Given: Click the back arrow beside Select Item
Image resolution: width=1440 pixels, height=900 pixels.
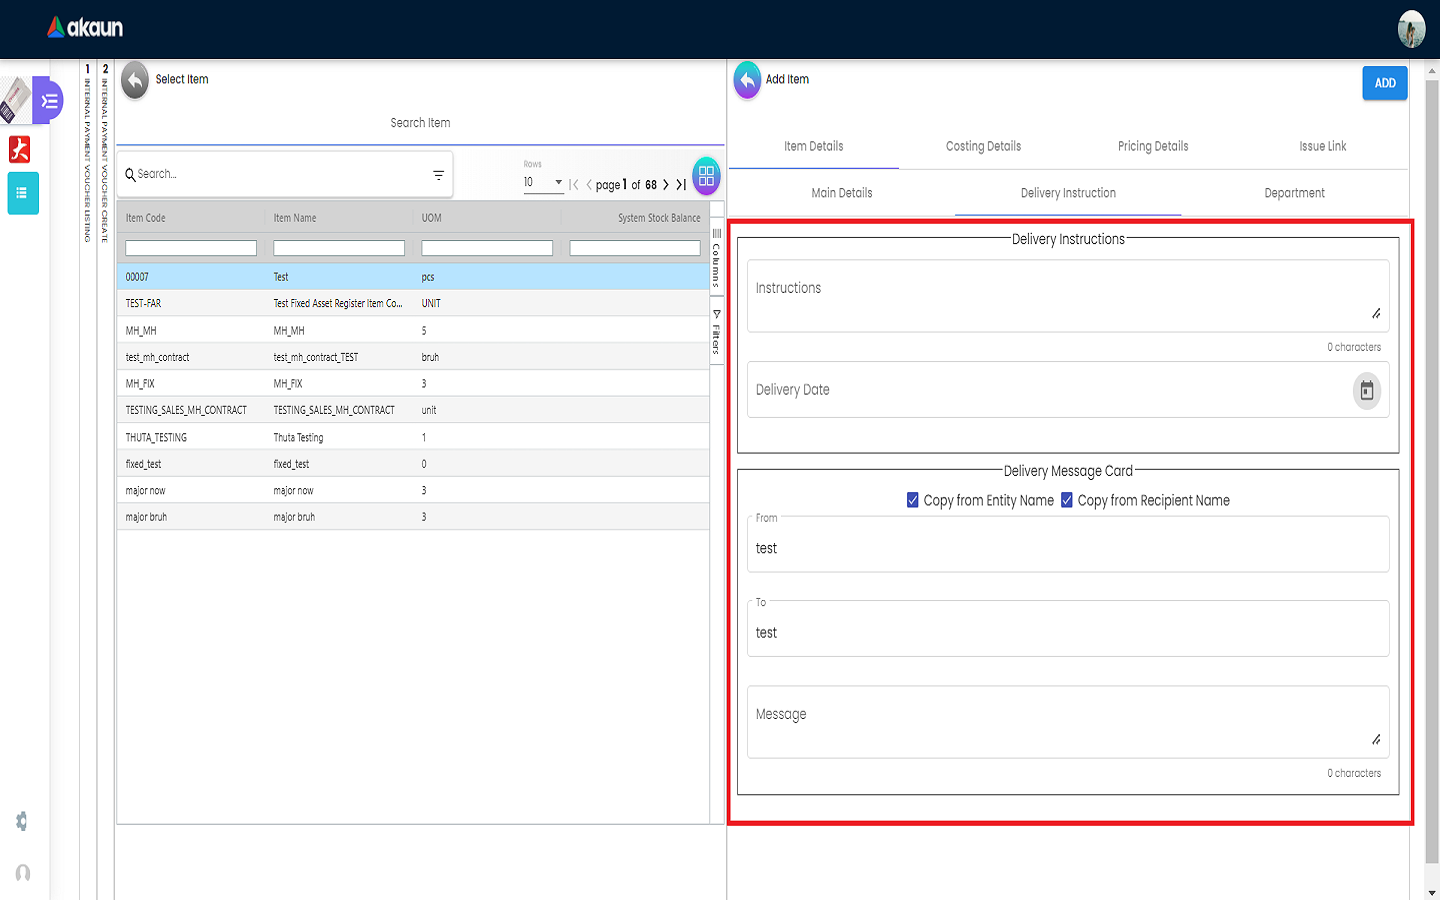Looking at the screenshot, I should click(x=135, y=81).
